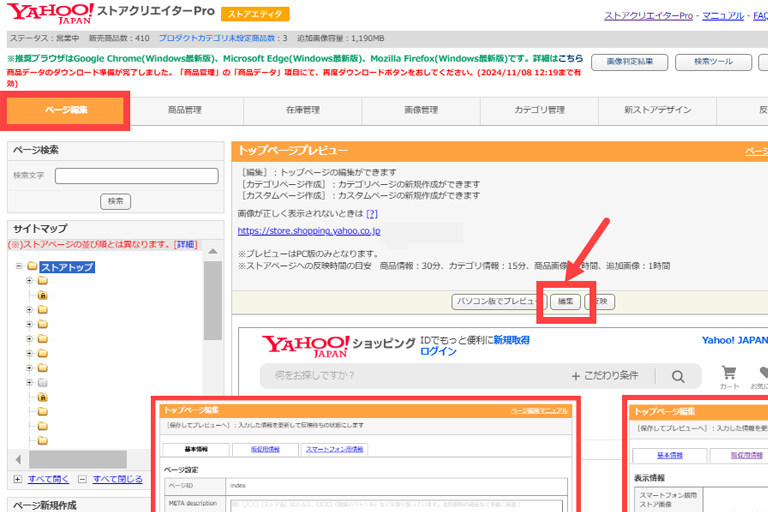768x512 pixels.
Task: Click the 追加画像容量：1,190MB text
Action: click(x=340, y=38)
